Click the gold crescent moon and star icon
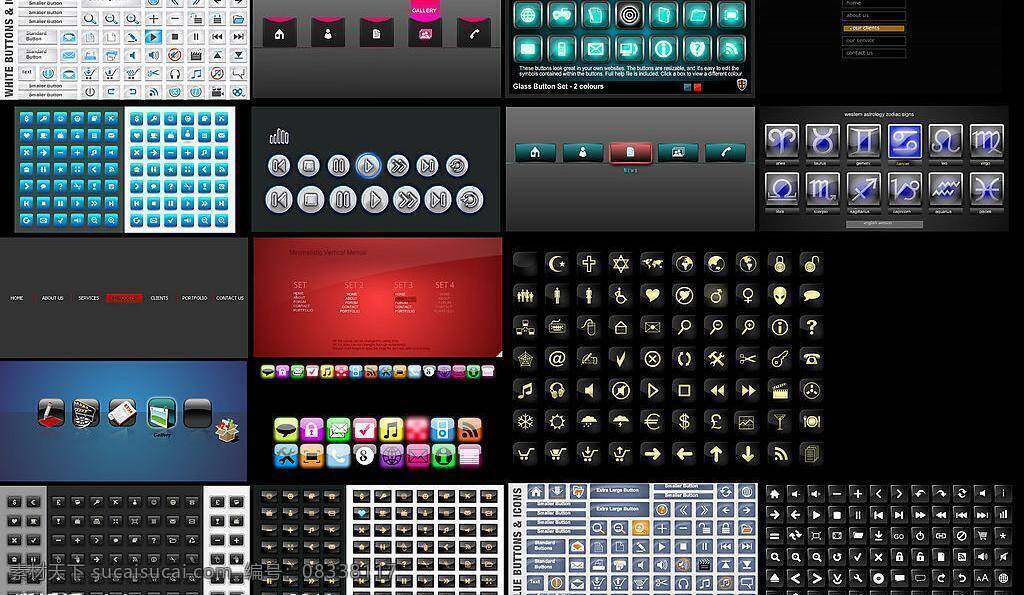The height and width of the screenshot is (595, 1024). coord(557,264)
